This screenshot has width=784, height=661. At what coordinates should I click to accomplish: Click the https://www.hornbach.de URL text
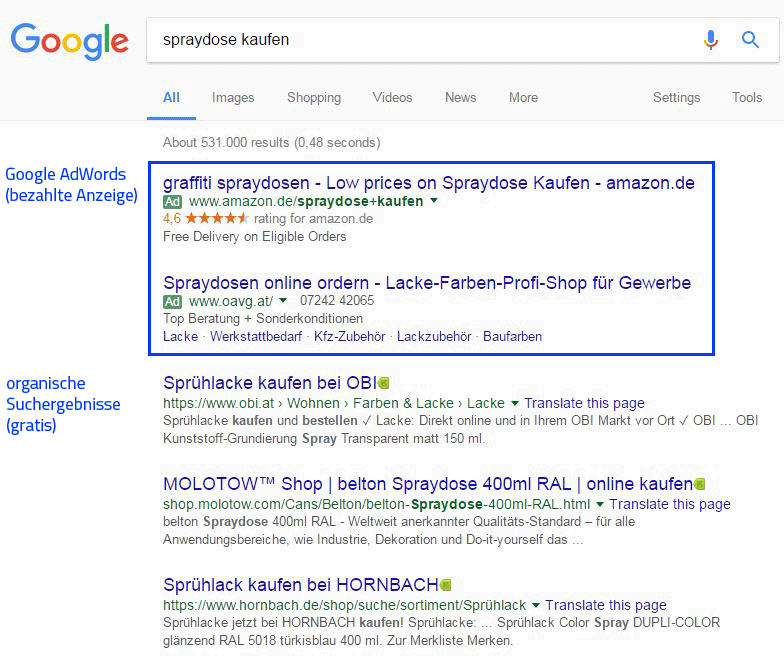click(x=344, y=605)
